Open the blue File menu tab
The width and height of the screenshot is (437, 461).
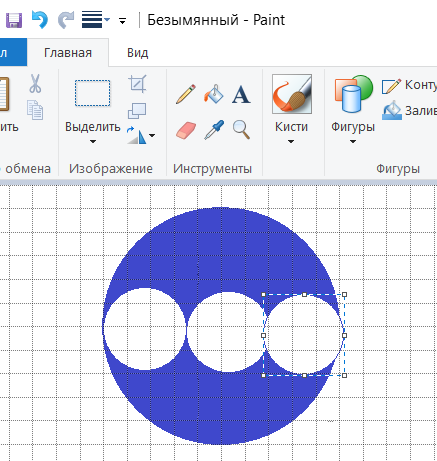coord(12,52)
